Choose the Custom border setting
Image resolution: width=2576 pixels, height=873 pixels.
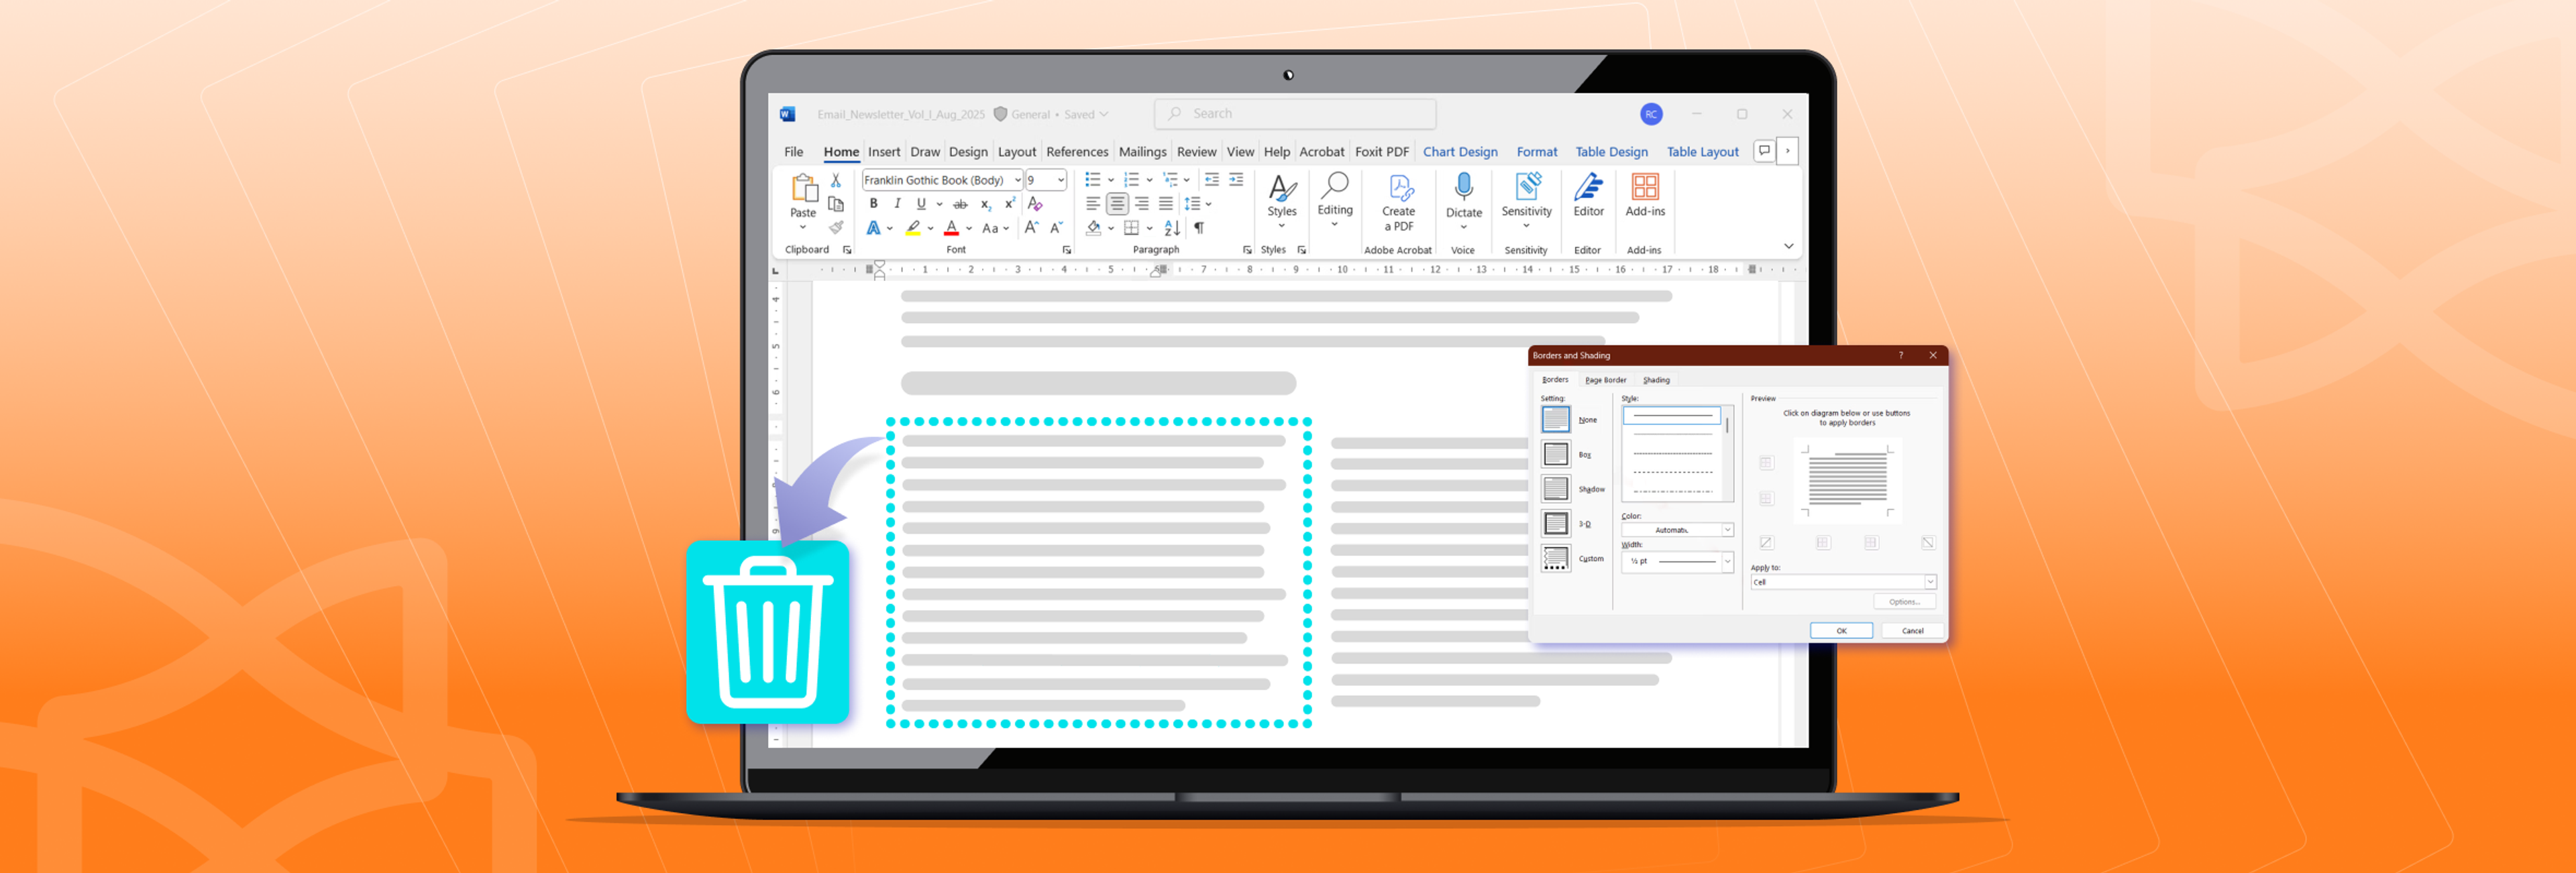point(1556,558)
